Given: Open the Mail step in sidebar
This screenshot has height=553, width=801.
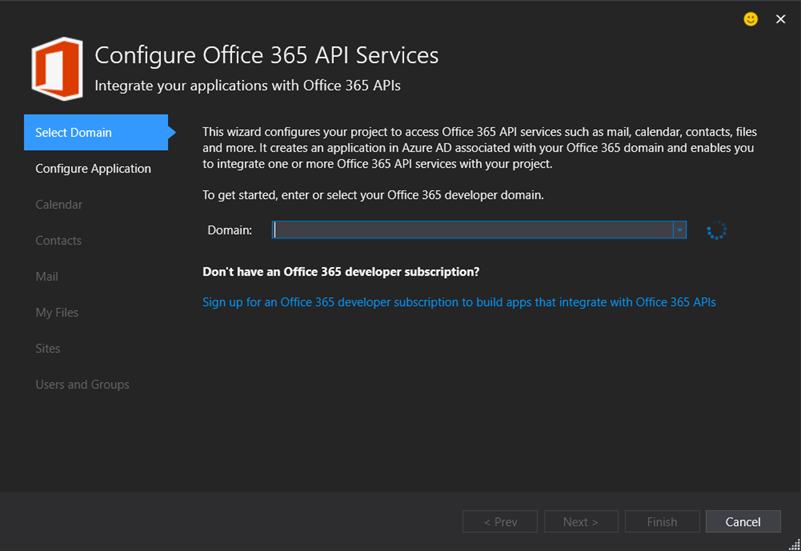Looking at the screenshot, I should (47, 276).
